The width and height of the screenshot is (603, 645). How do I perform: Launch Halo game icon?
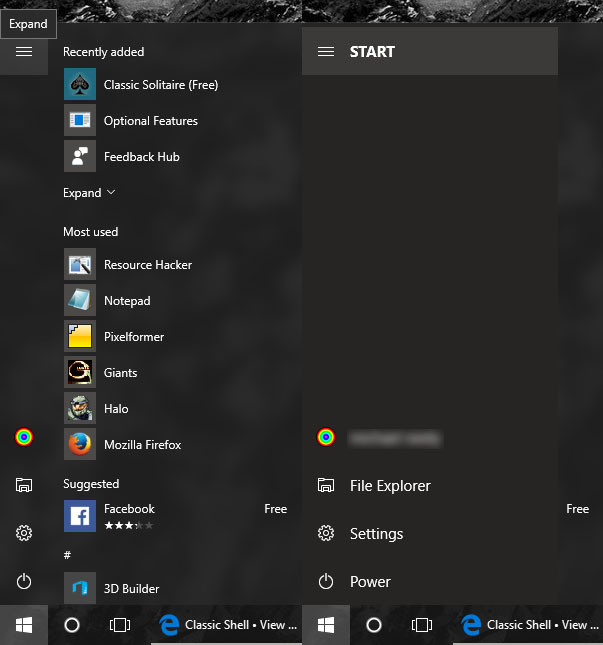pyautogui.click(x=80, y=408)
